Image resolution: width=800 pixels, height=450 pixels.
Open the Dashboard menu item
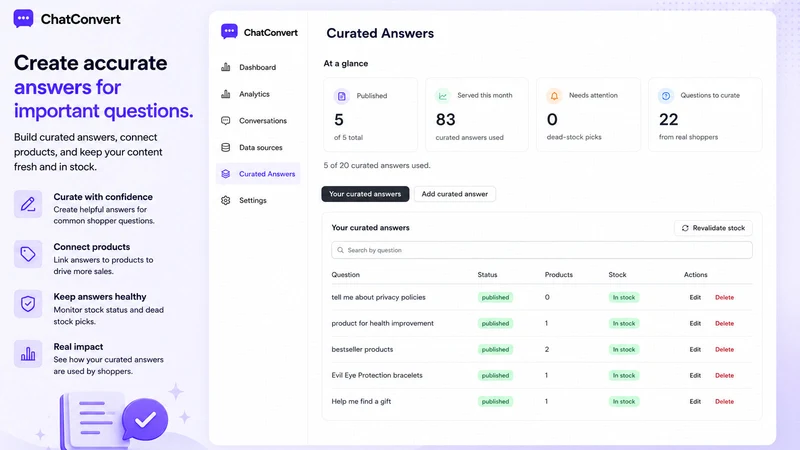pyautogui.click(x=258, y=67)
